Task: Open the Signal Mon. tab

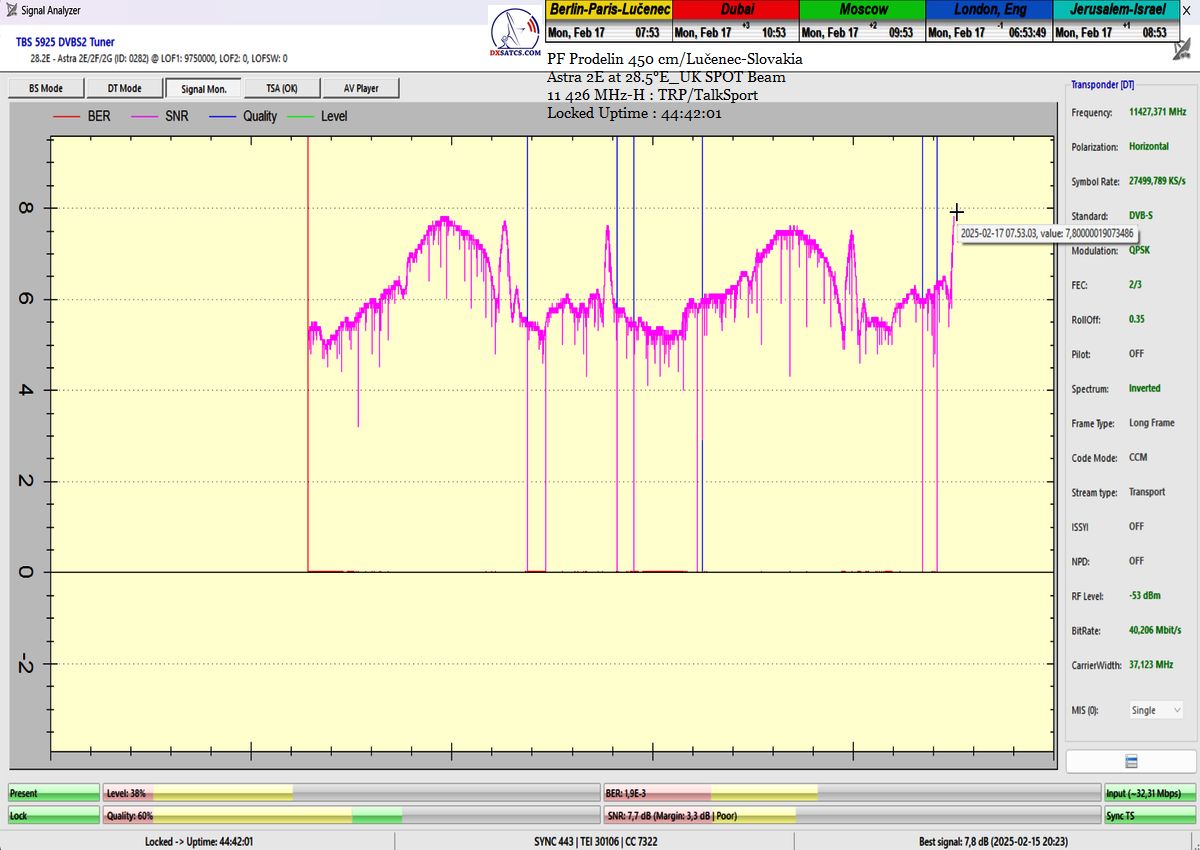Action: [203, 88]
